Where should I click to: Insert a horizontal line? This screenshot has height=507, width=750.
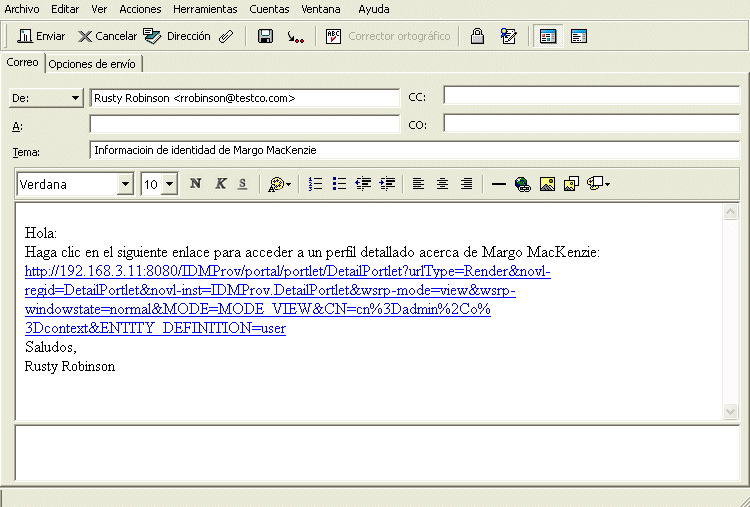tap(499, 184)
